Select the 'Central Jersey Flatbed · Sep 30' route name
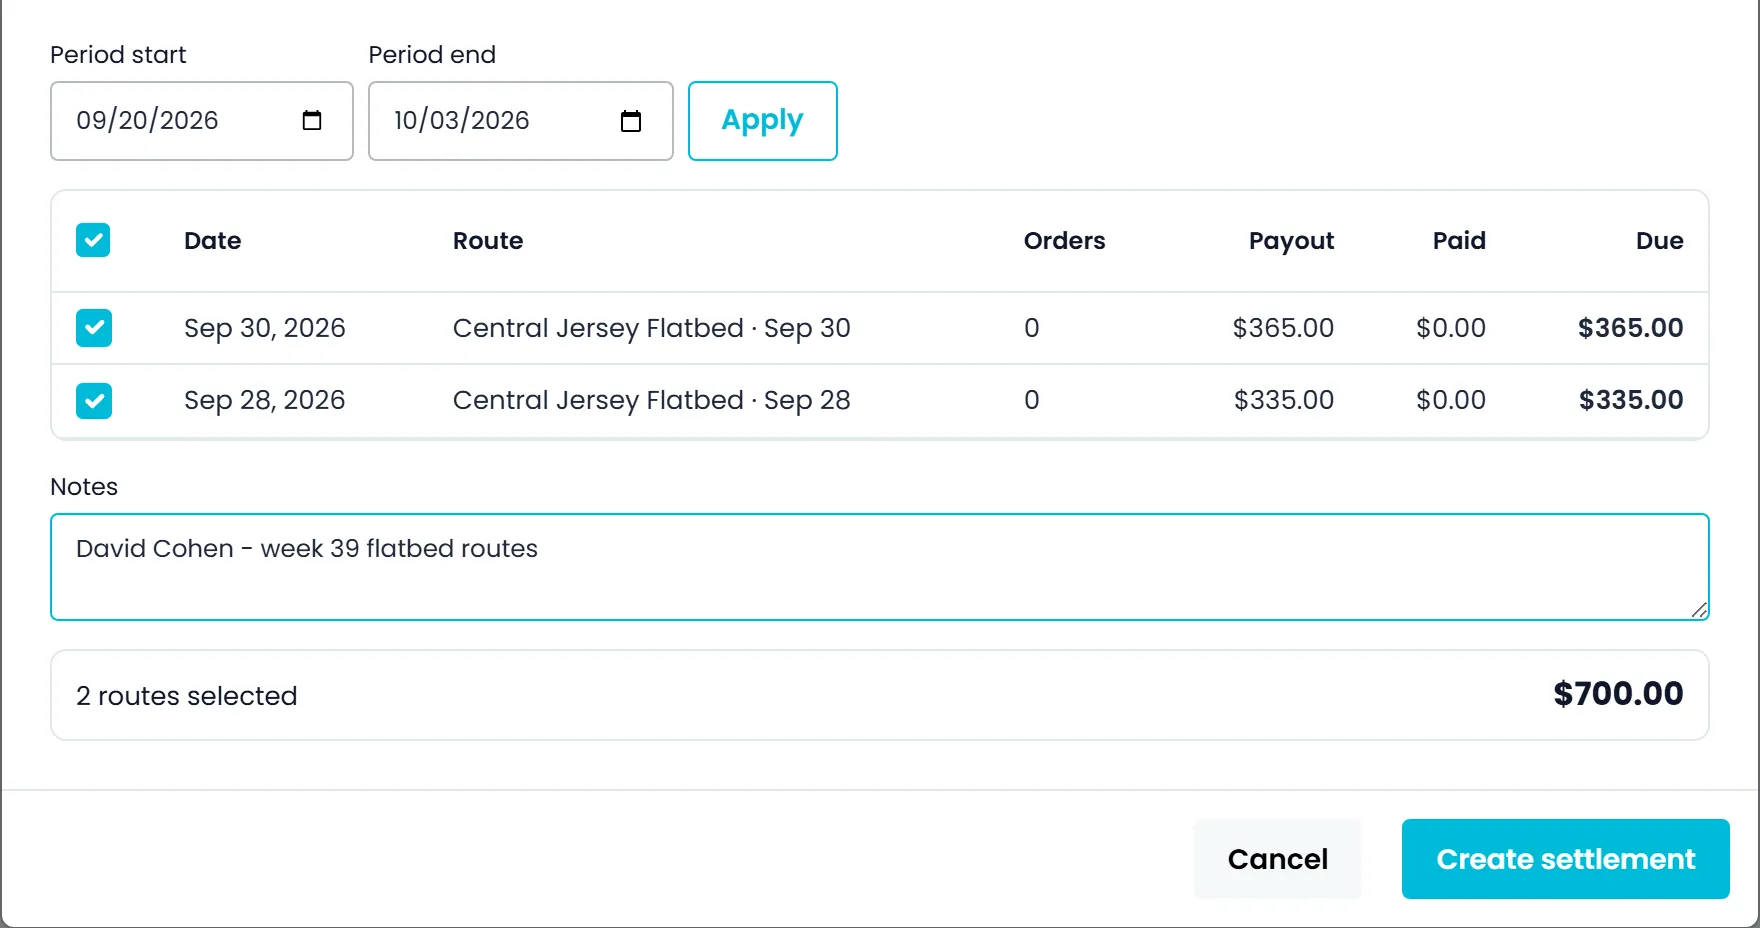Image resolution: width=1760 pixels, height=928 pixels. (x=652, y=328)
